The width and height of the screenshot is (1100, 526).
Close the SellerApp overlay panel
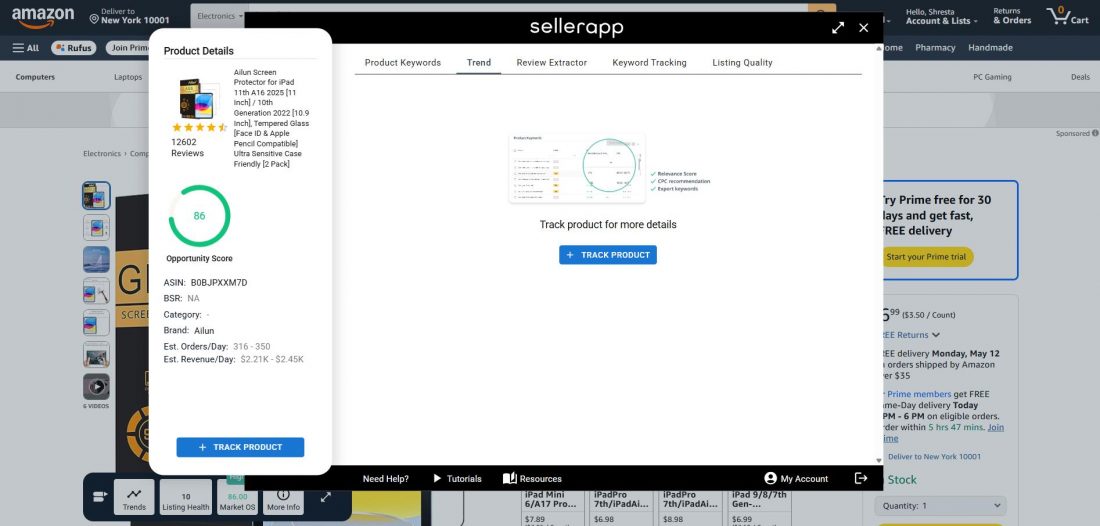[864, 28]
